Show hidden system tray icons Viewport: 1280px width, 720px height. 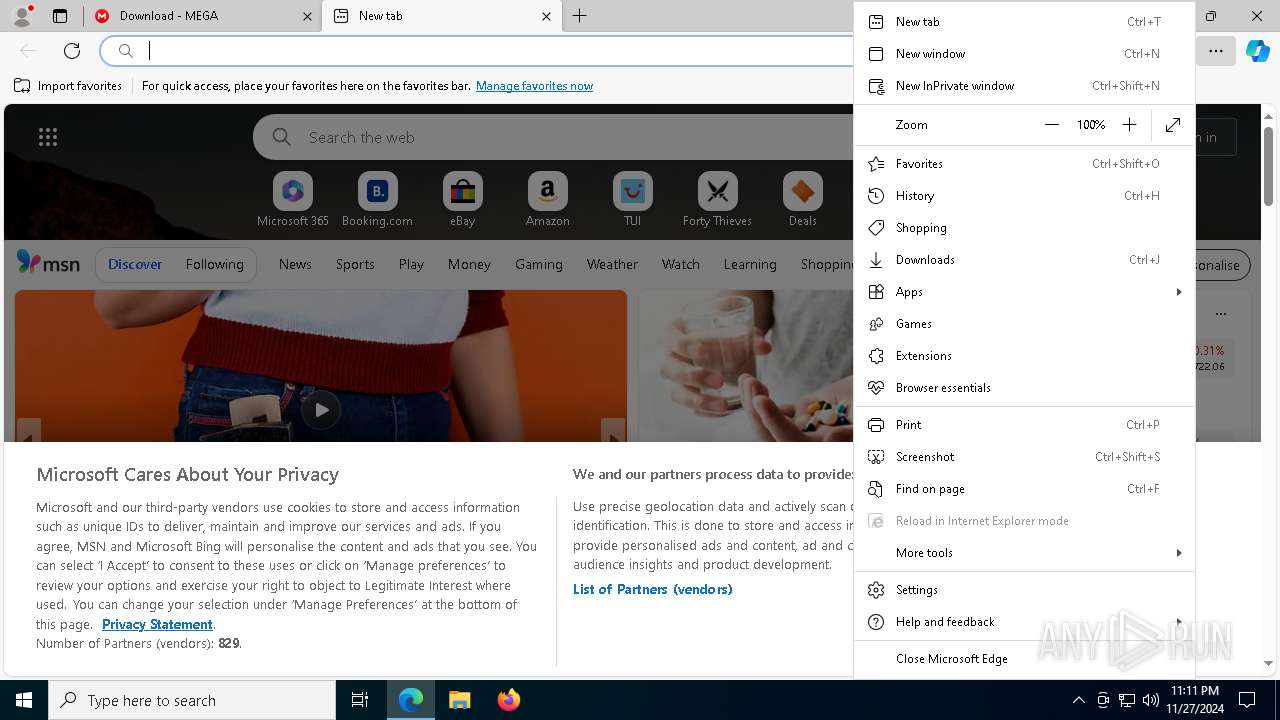pos(1078,700)
